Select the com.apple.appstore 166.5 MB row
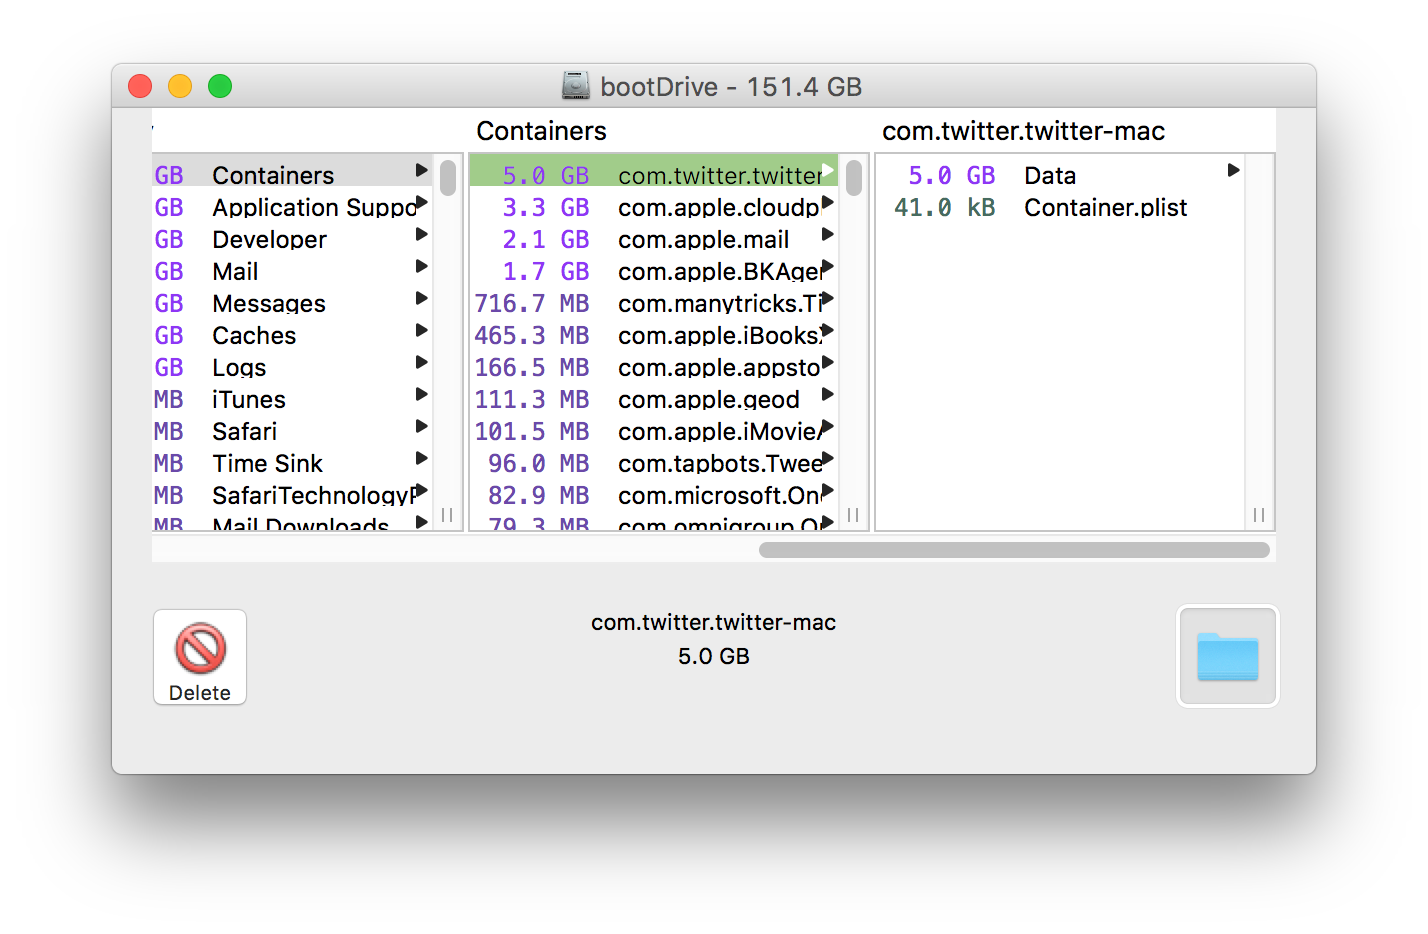This screenshot has width=1428, height=934. [654, 363]
